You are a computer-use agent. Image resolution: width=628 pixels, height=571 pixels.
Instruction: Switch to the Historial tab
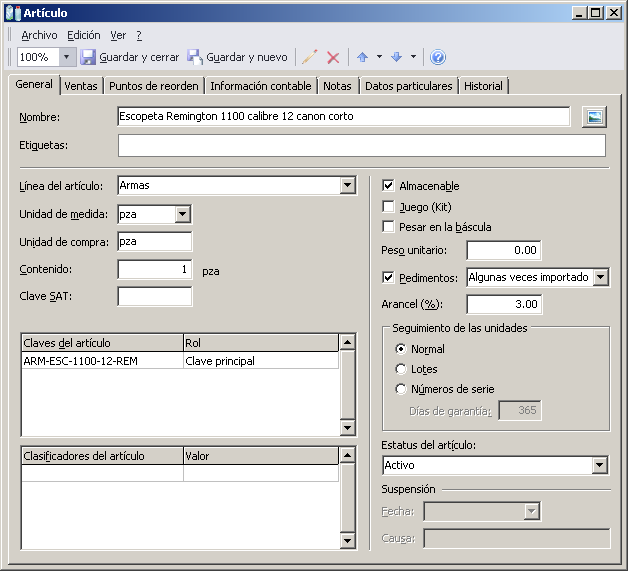pos(483,86)
